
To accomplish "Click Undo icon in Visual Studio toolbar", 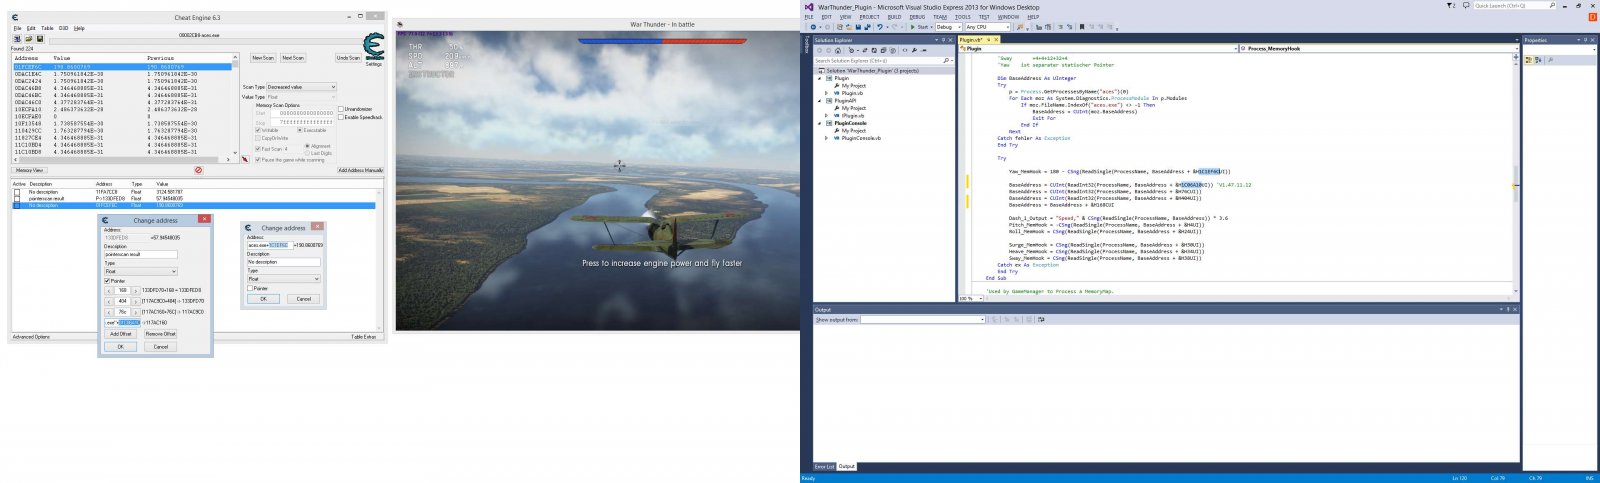I will point(880,27).
